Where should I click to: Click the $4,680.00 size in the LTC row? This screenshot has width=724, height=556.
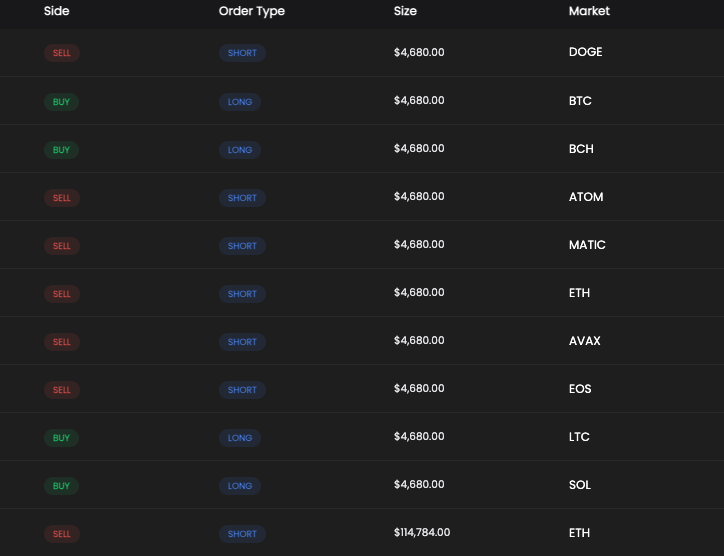tap(419, 436)
